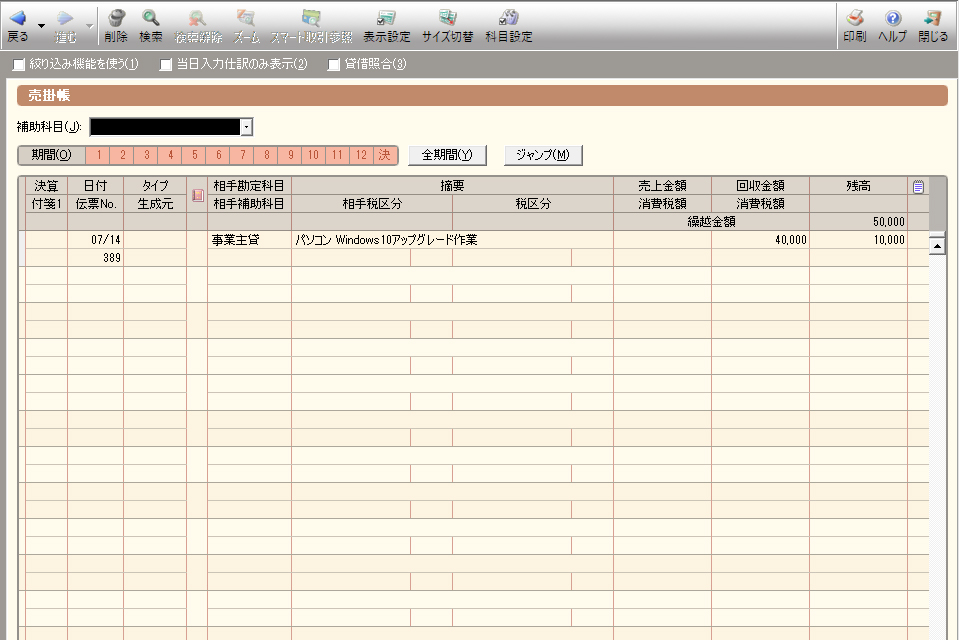Select the 事業主貸 account cell
Viewport: 960px width, 640px height.
[x=250, y=240]
